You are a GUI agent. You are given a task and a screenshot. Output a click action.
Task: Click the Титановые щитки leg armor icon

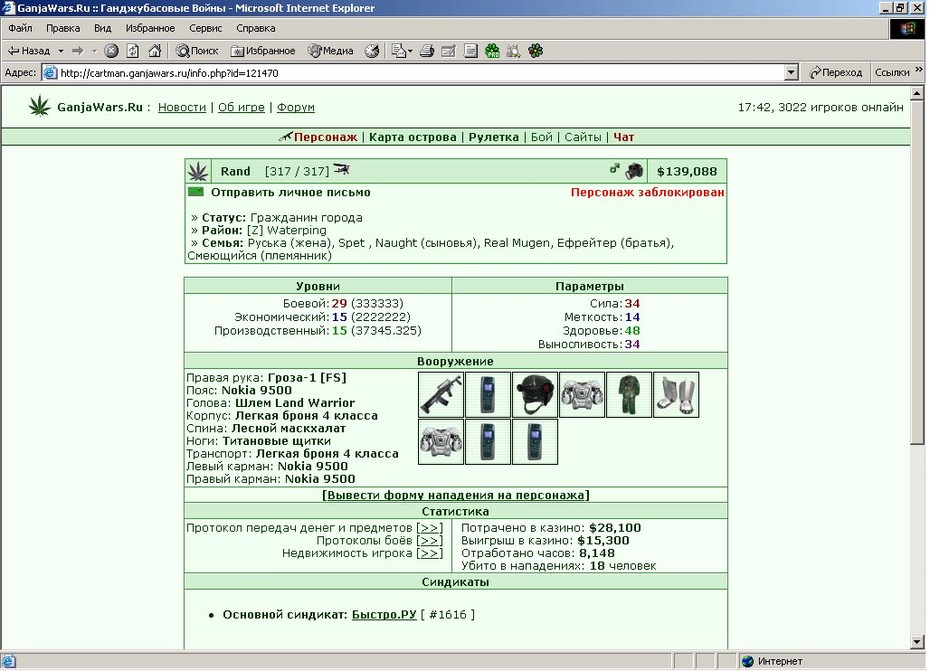pos(676,395)
